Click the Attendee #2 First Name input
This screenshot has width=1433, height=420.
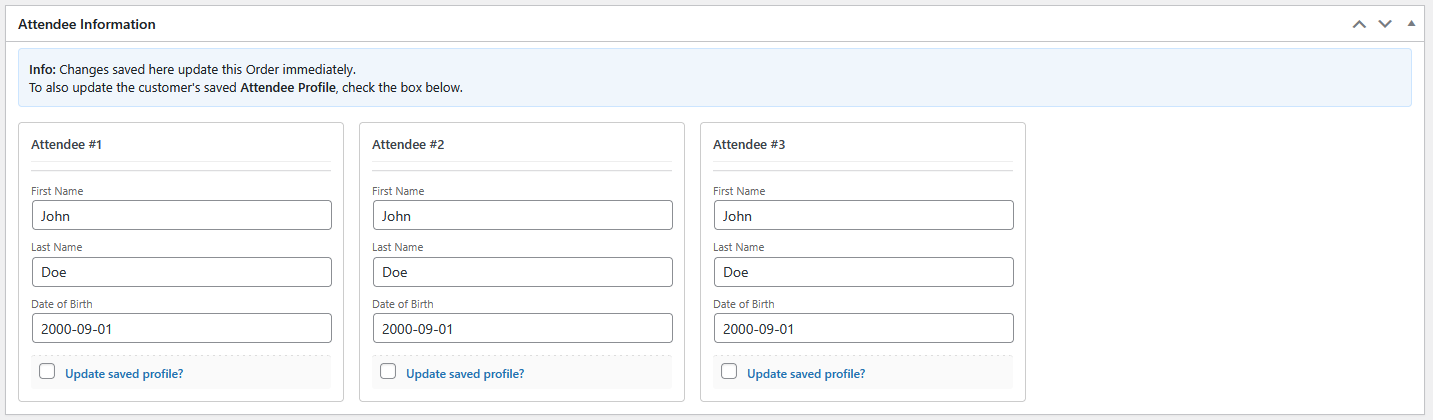tap(522, 215)
